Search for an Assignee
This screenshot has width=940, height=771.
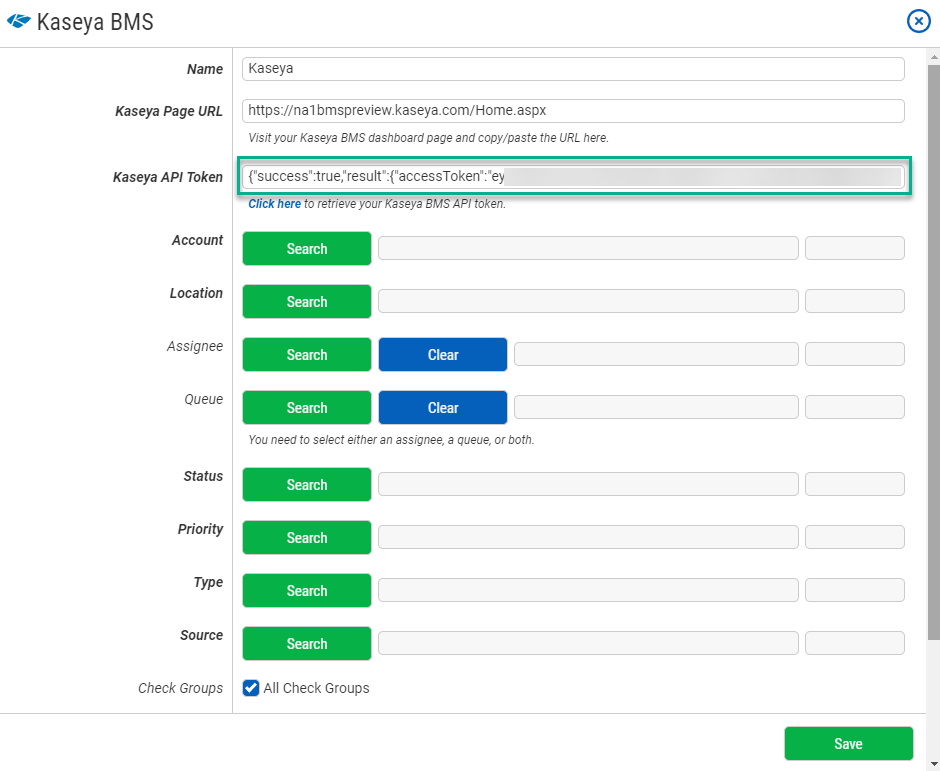306,354
